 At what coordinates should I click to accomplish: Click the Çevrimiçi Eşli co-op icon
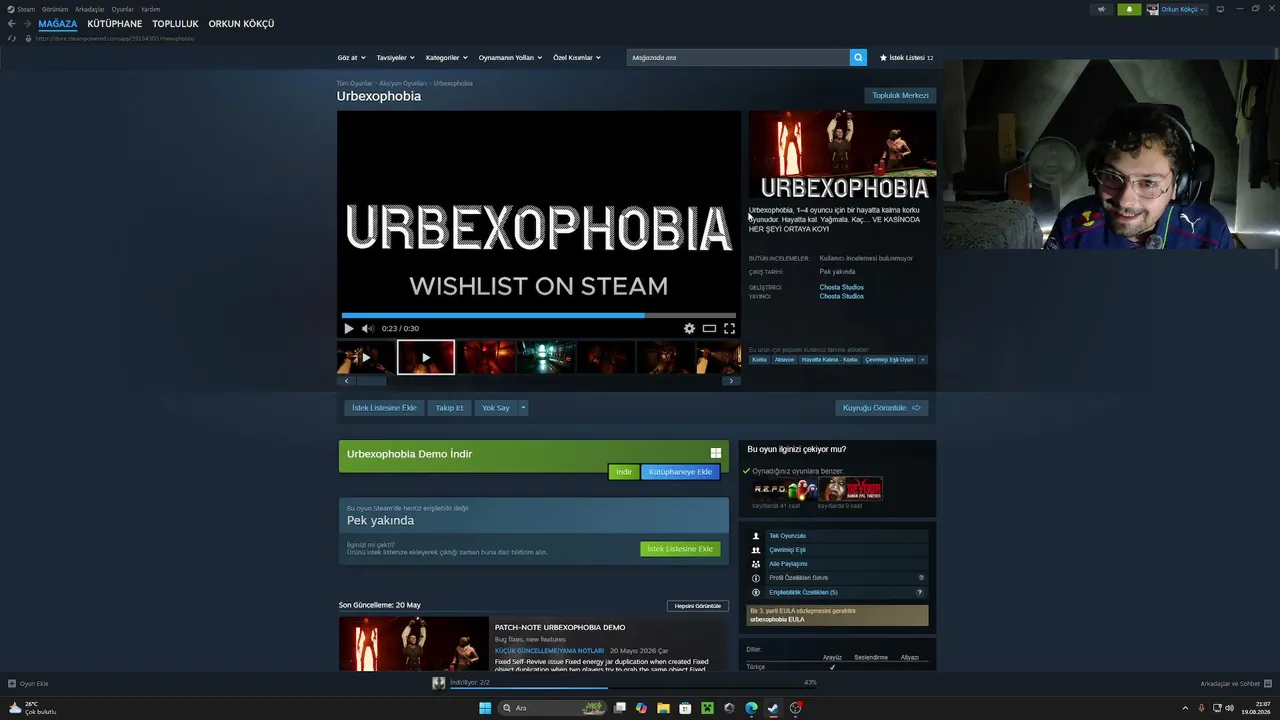tap(756, 550)
